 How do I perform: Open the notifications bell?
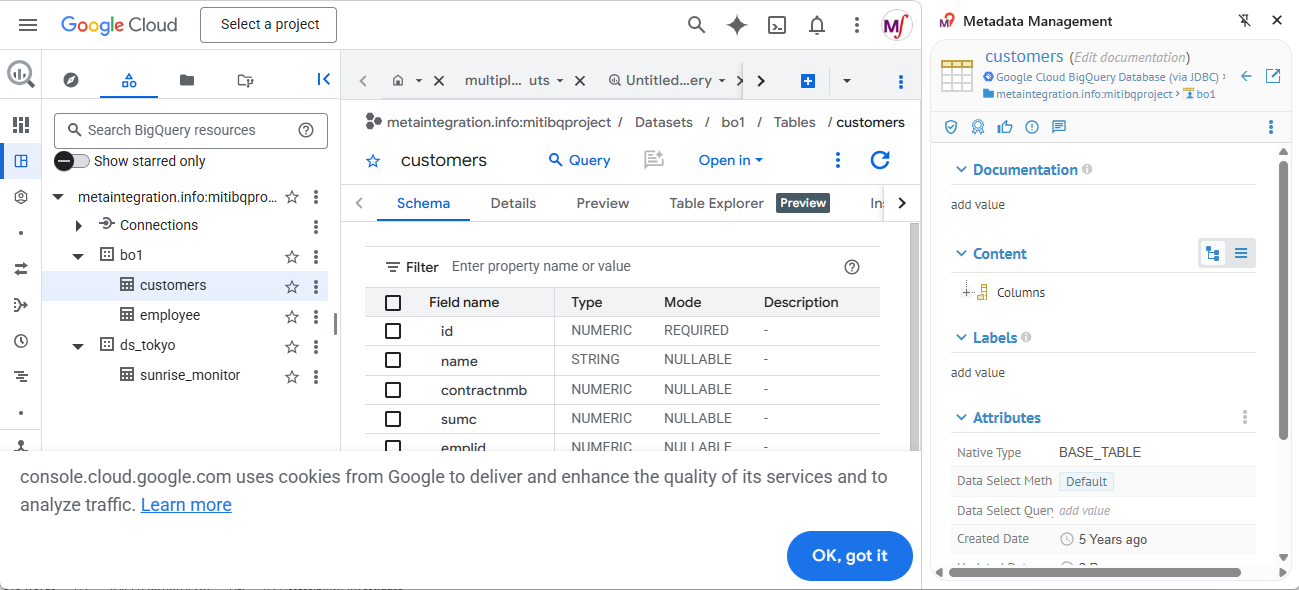coord(817,25)
